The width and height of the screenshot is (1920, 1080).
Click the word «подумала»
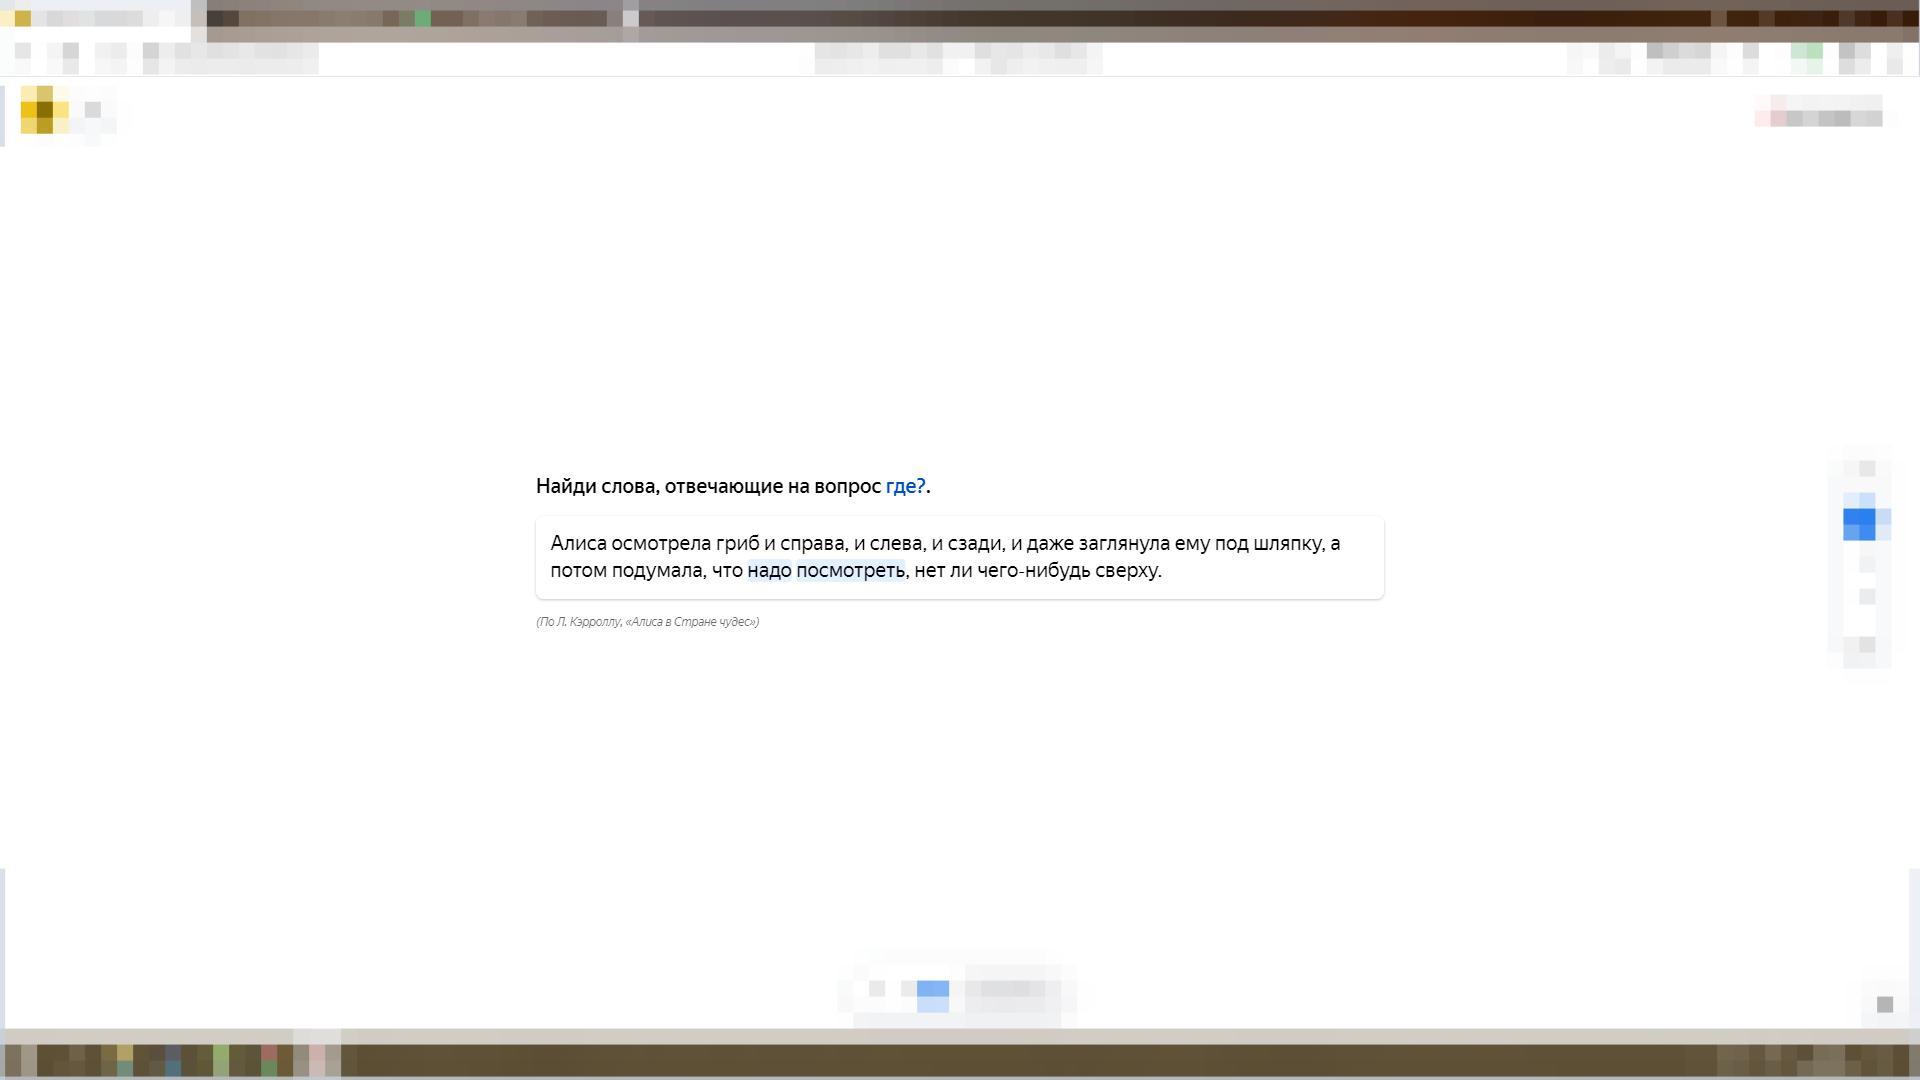pyautogui.click(x=657, y=571)
